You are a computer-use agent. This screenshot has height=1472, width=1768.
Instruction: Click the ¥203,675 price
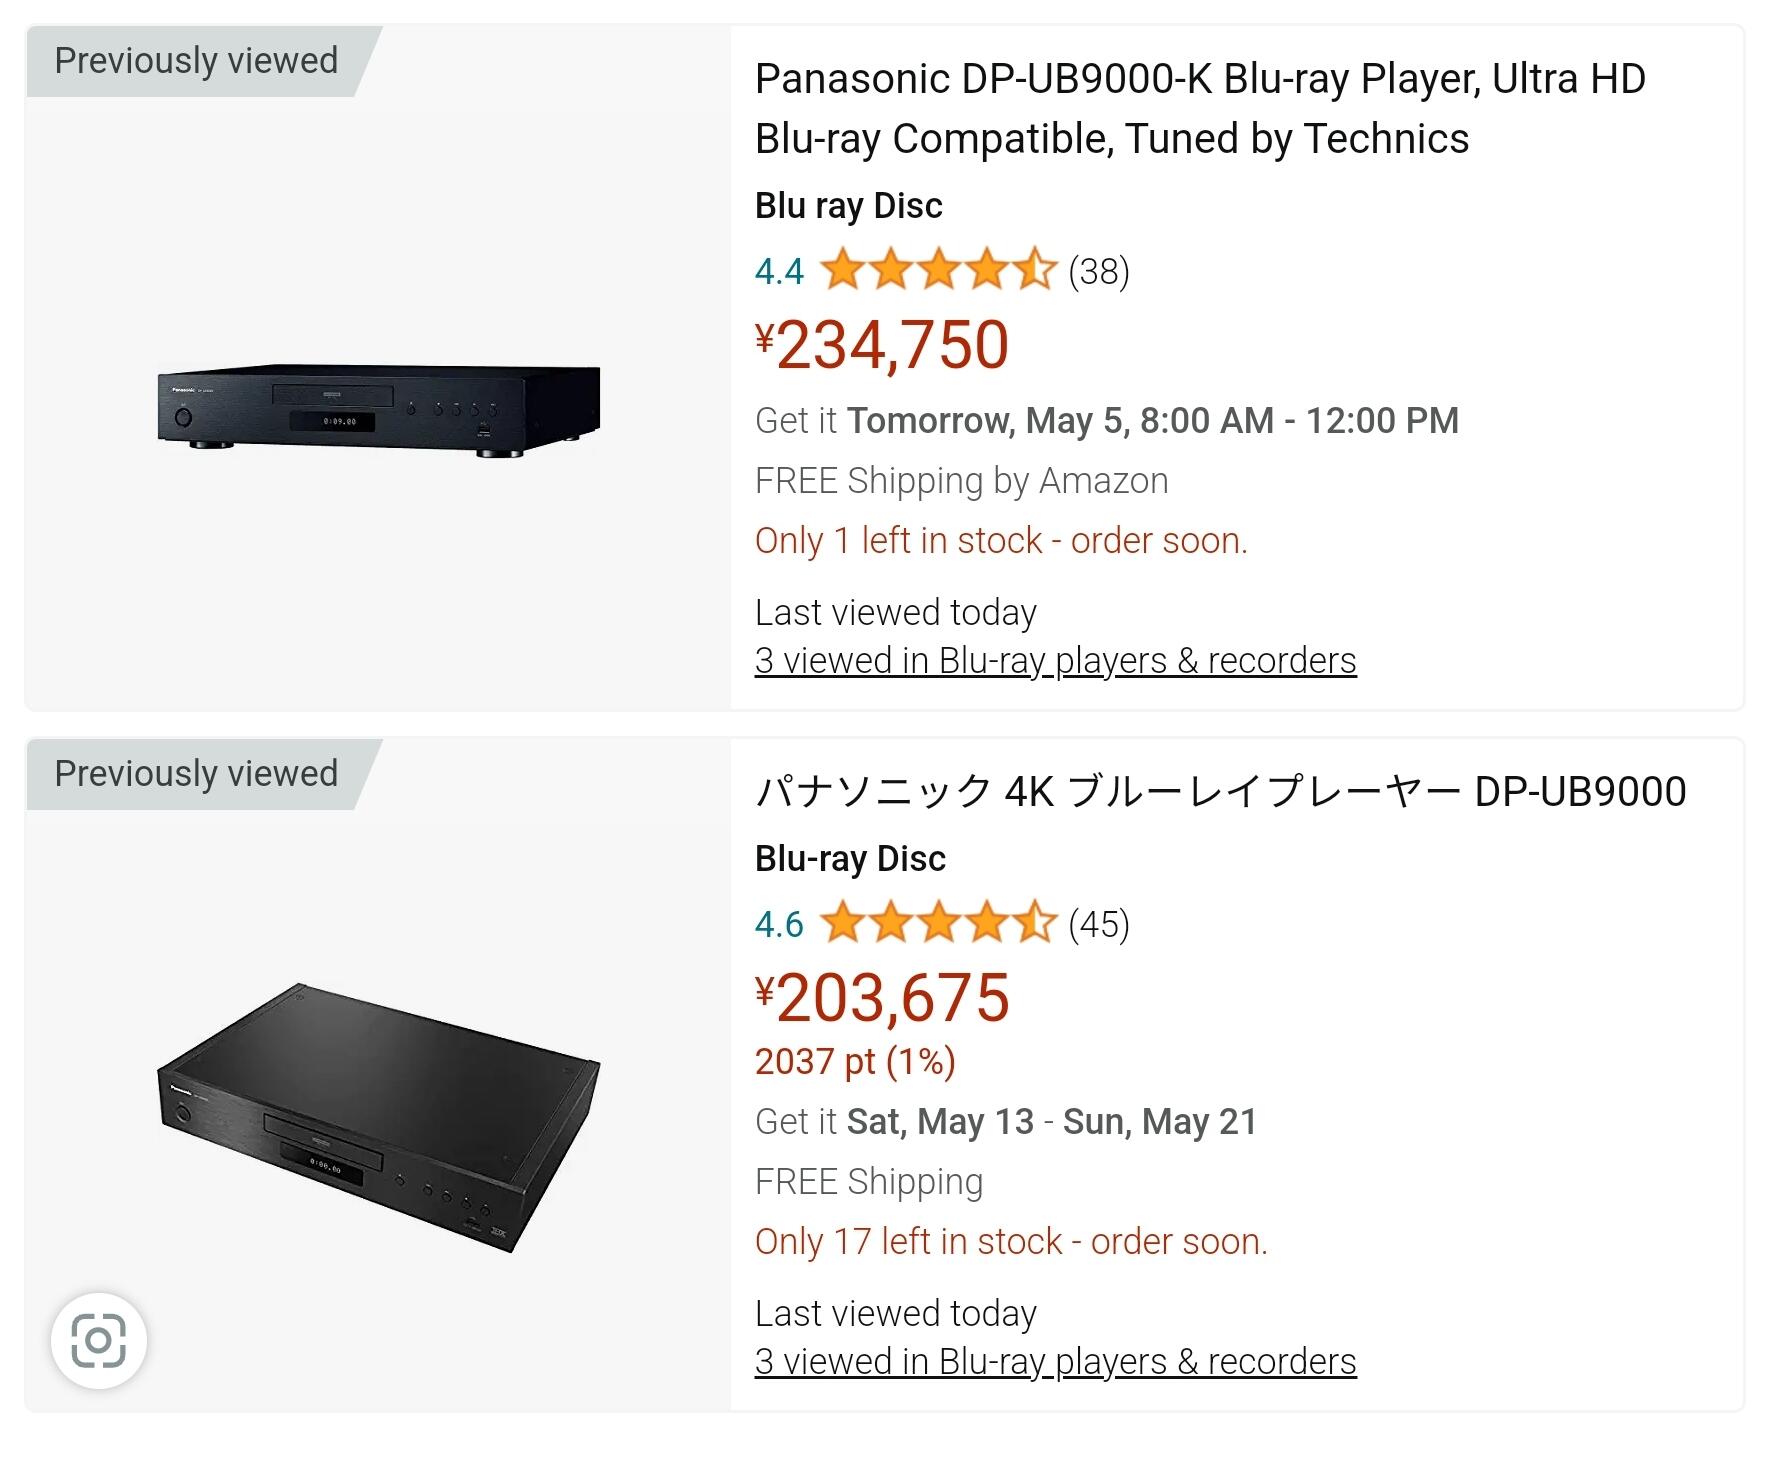pyautogui.click(x=882, y=998)
